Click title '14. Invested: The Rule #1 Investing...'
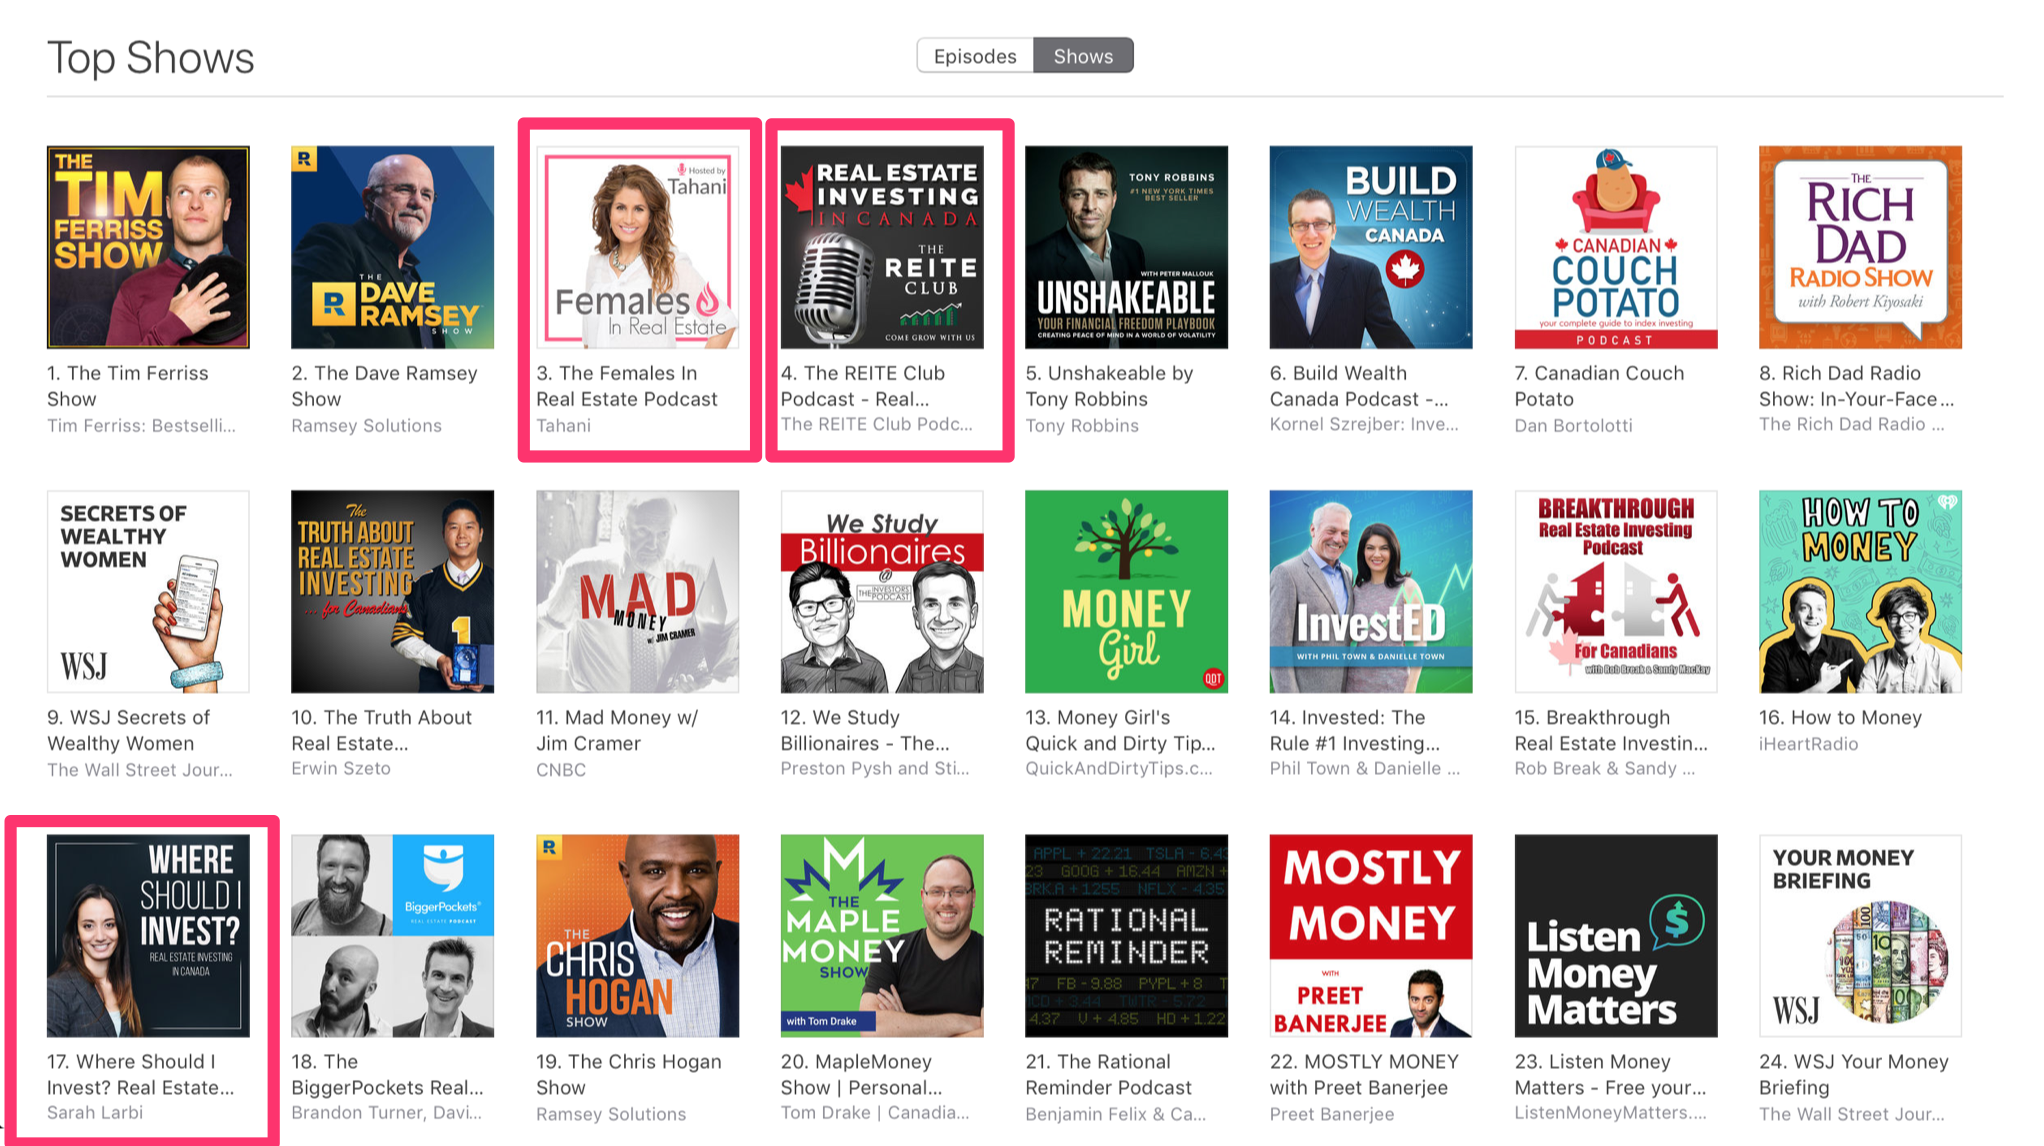Screen dimensions: 2044x1146 click(1355, 730)
